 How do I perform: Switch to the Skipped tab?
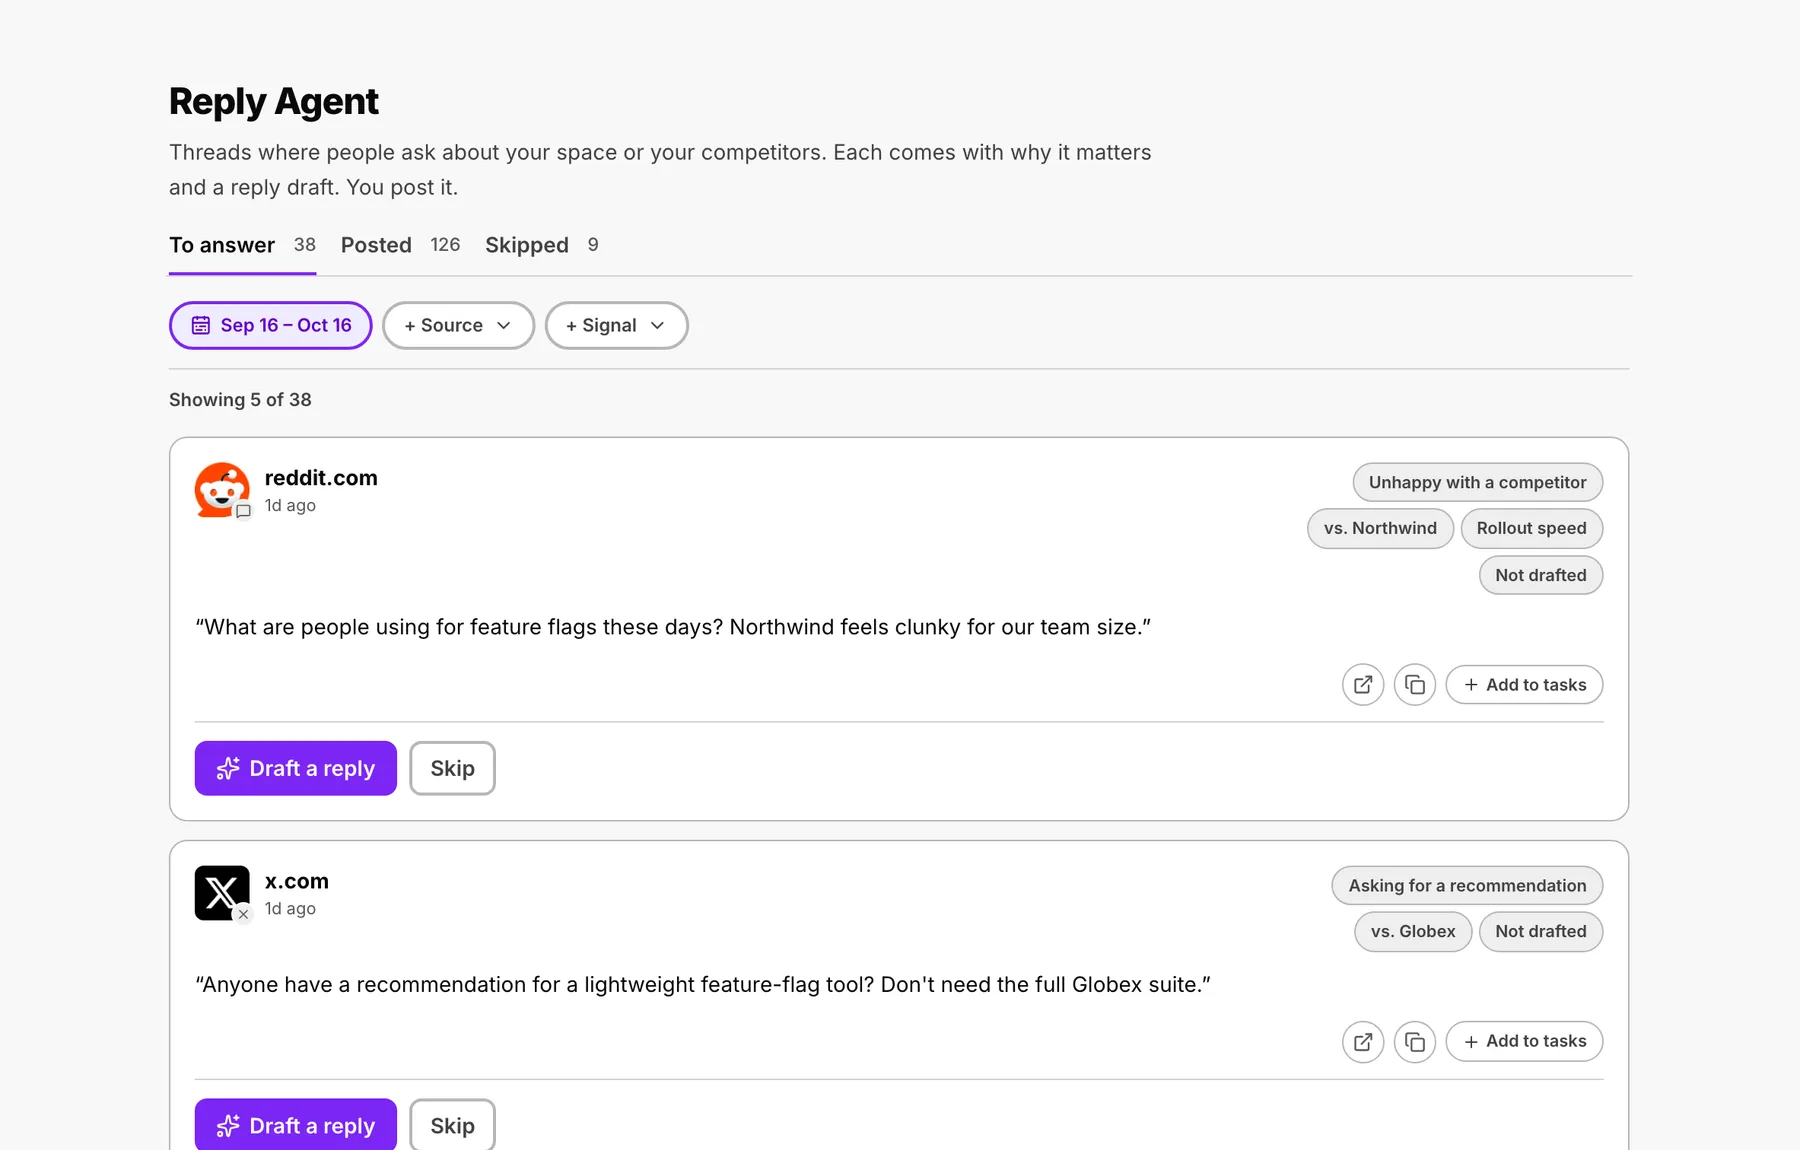542,245
